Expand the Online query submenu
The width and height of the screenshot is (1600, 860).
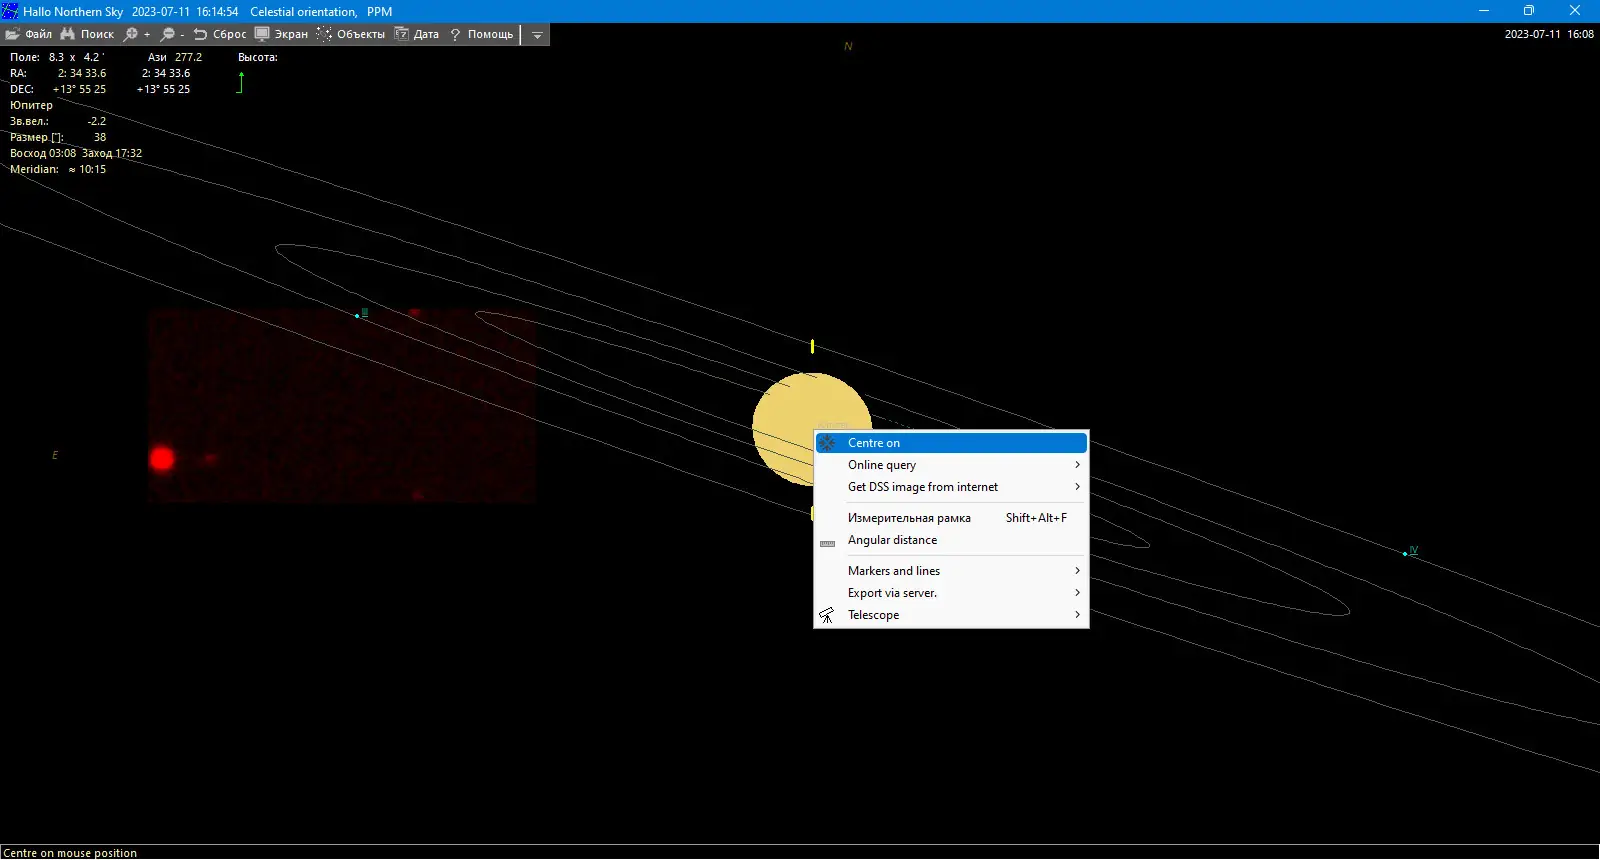click(951, 465)
